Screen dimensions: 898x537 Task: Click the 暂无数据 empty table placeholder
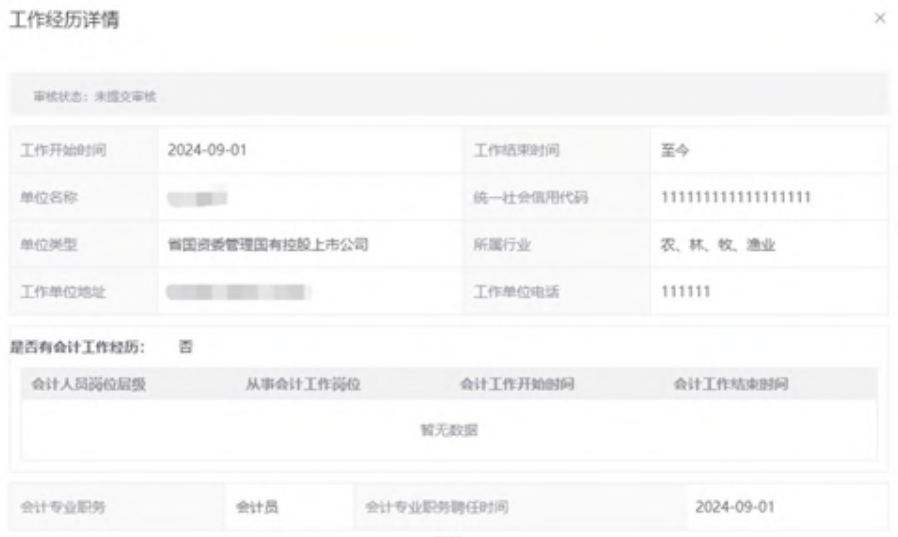(x=449, y=430)
